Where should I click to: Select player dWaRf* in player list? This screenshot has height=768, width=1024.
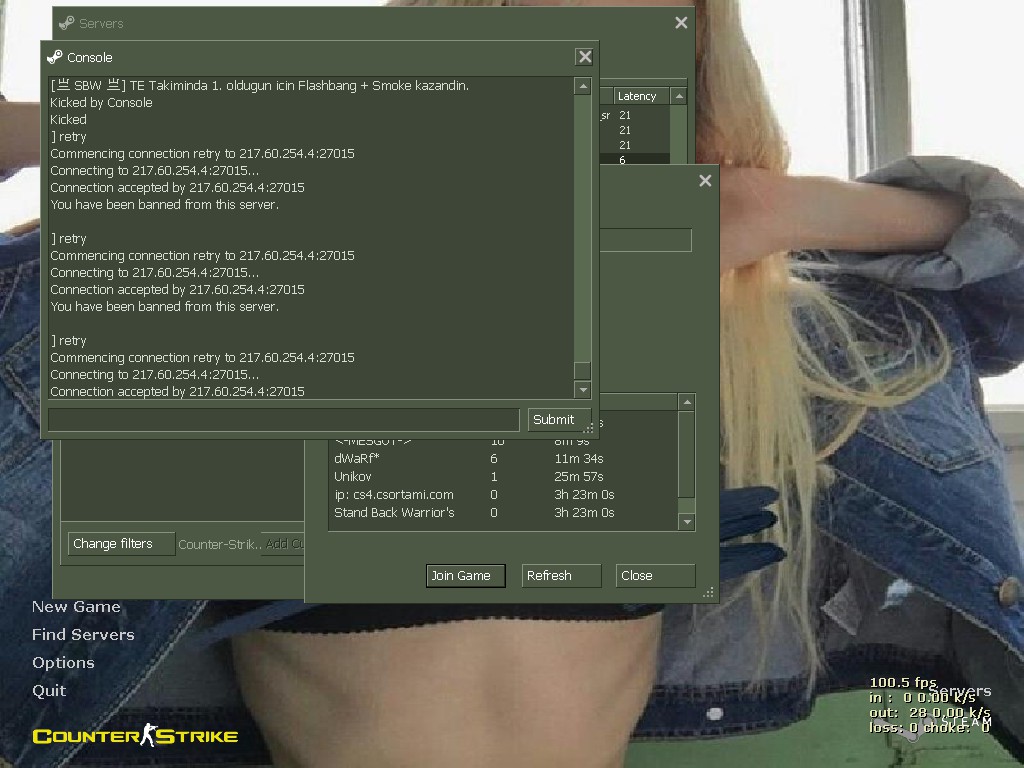[503, 458]
